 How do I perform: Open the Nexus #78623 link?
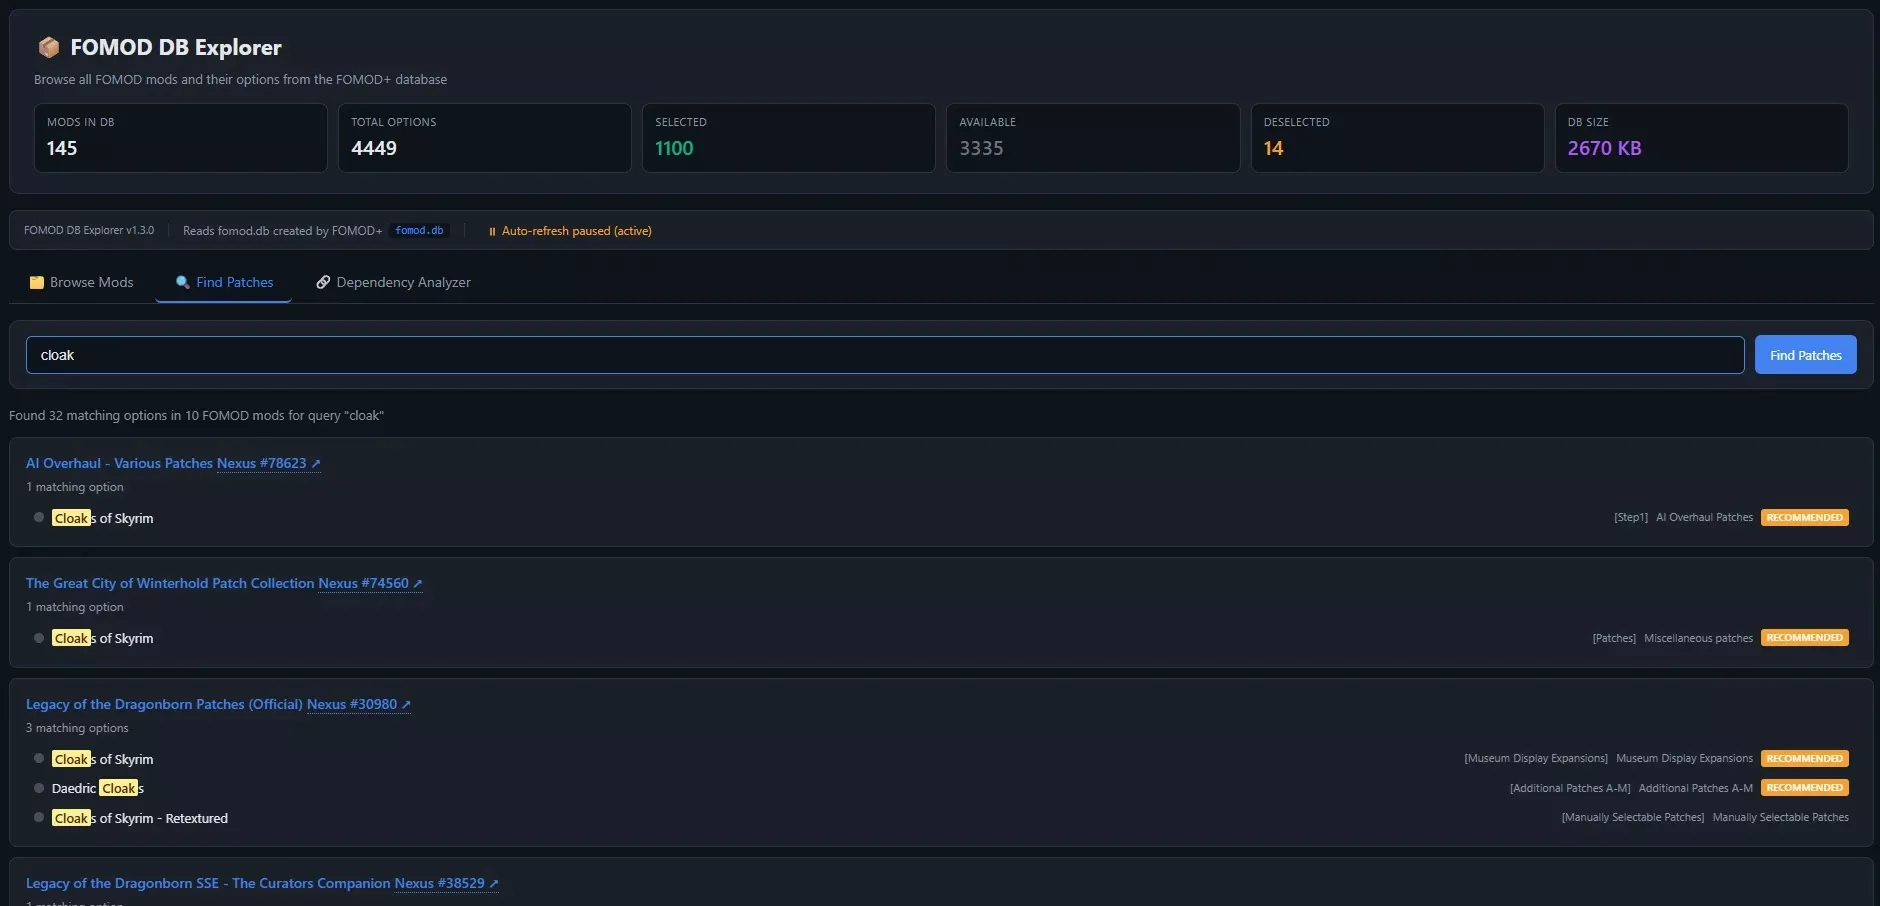click(x=269, y=463)
